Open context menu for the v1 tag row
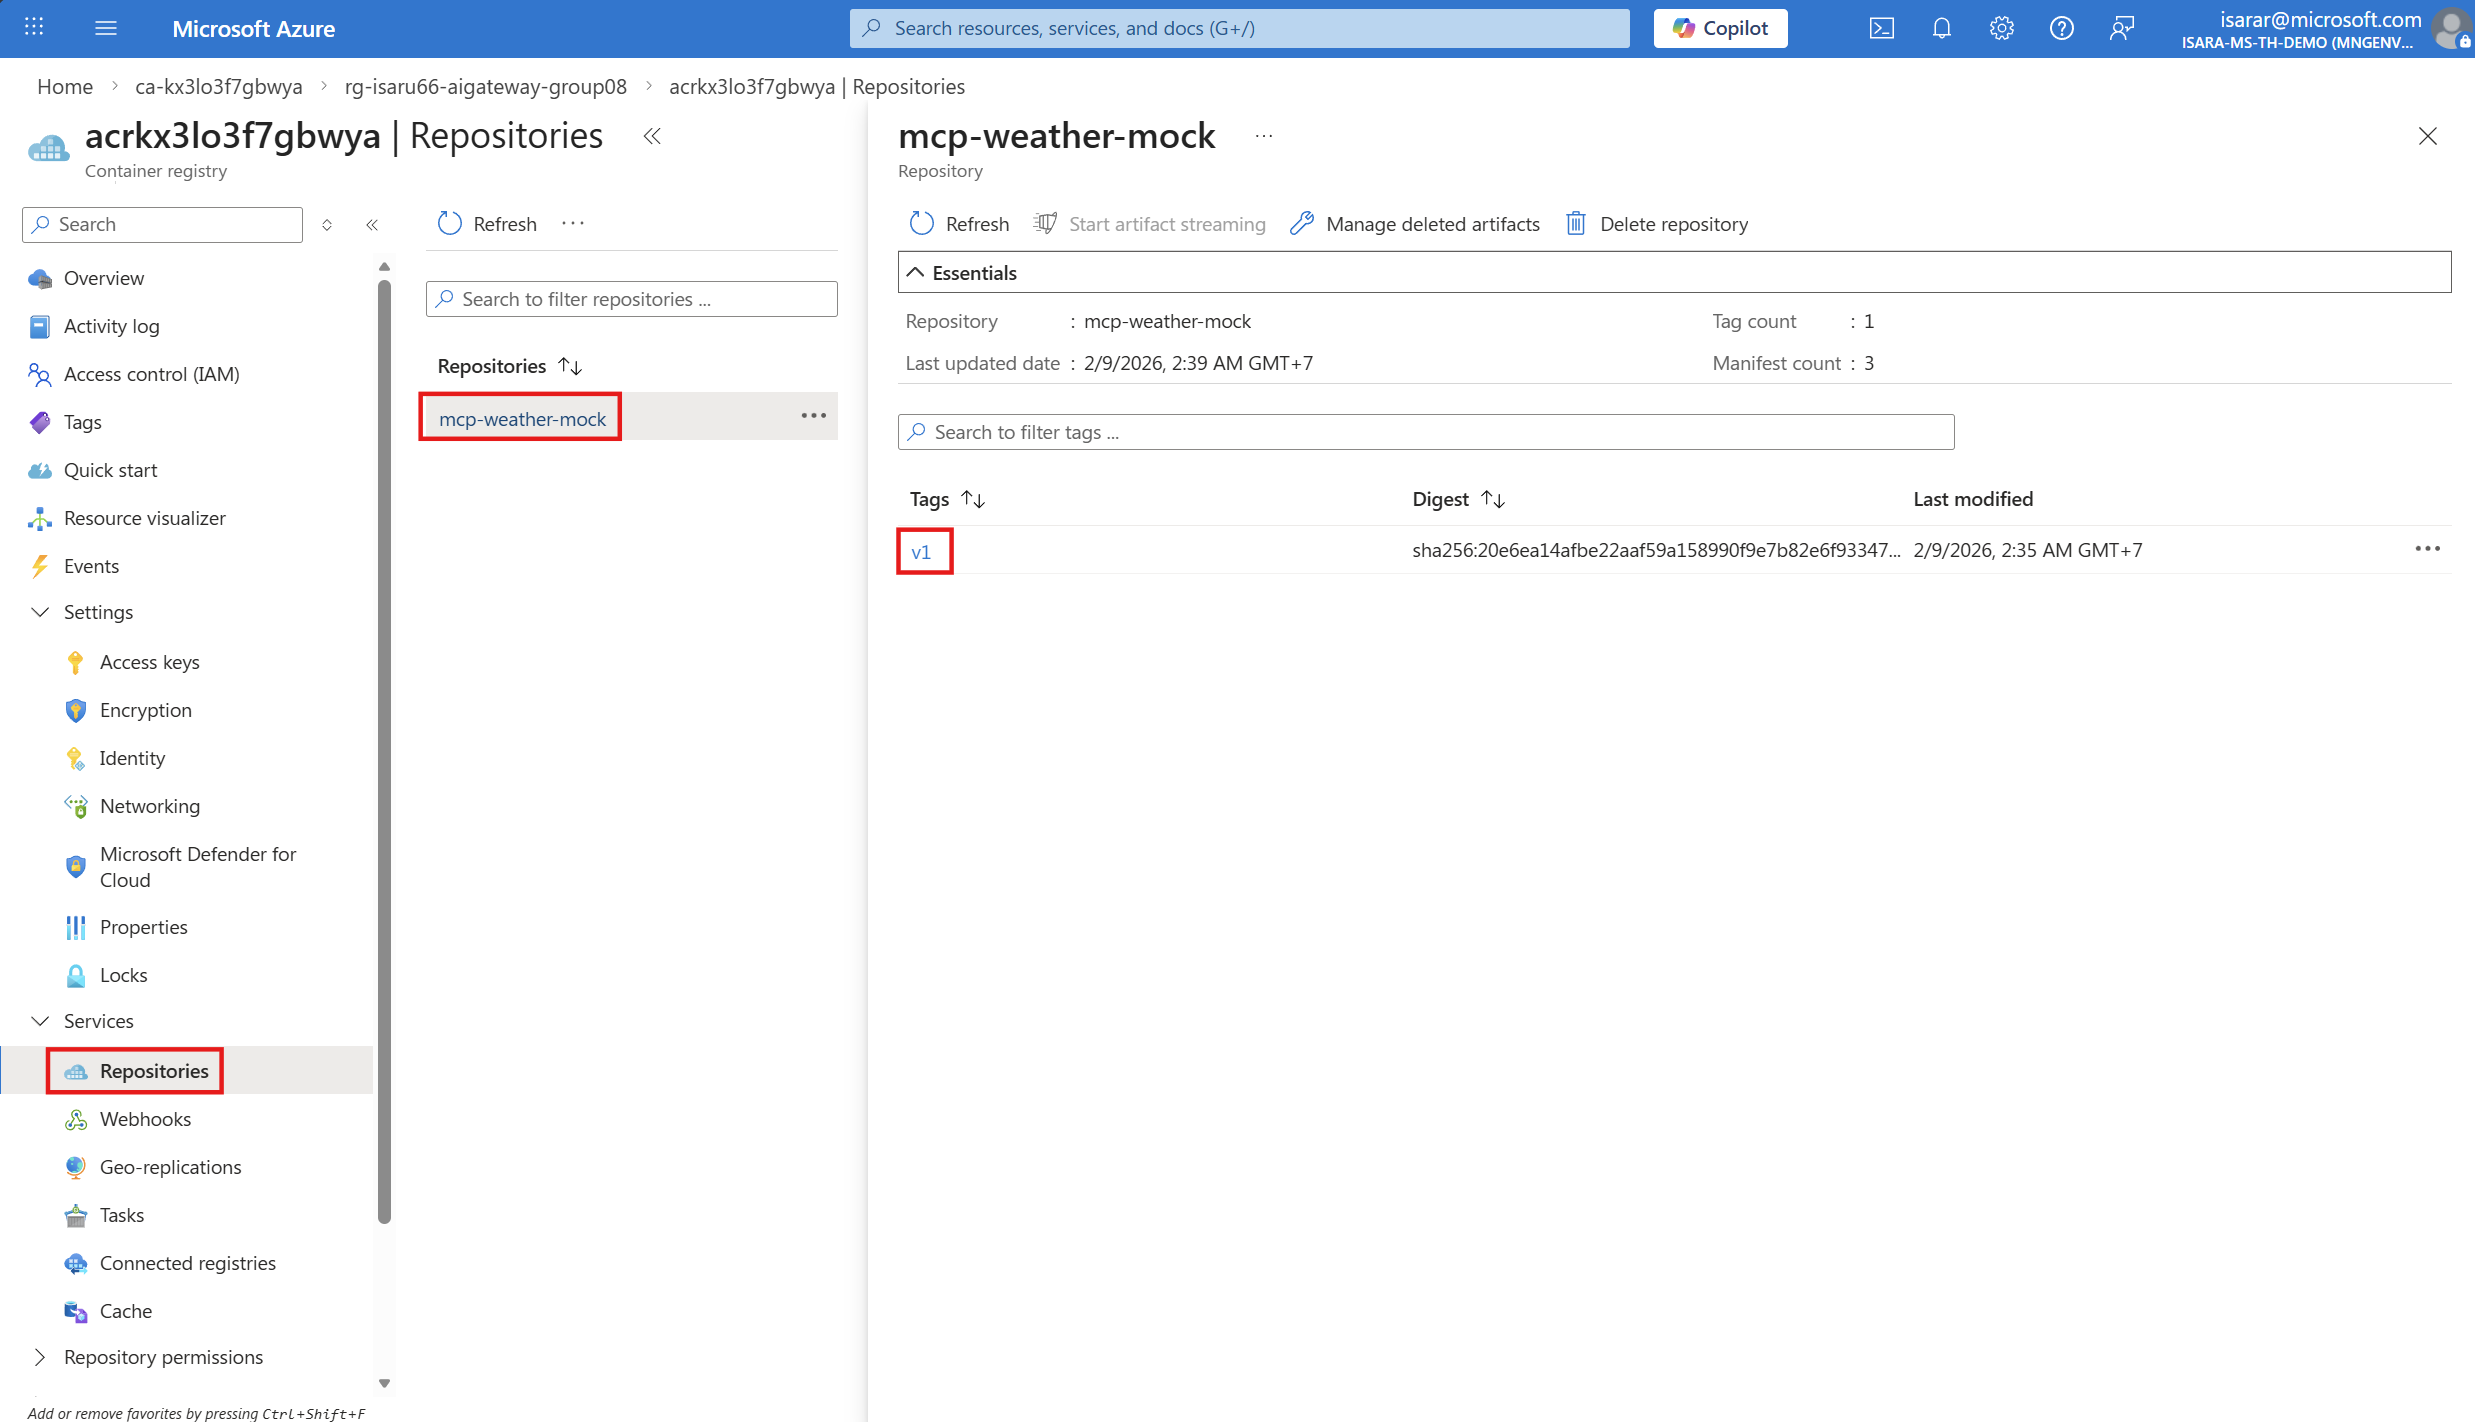The image size is (2475, 1422). [x=2428, y=549]
